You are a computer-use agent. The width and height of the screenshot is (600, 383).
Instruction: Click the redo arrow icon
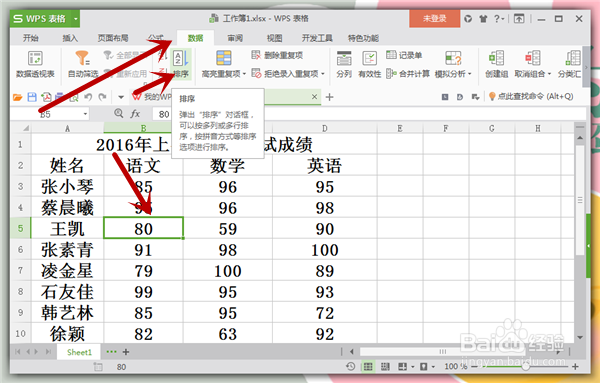[102, 97]
